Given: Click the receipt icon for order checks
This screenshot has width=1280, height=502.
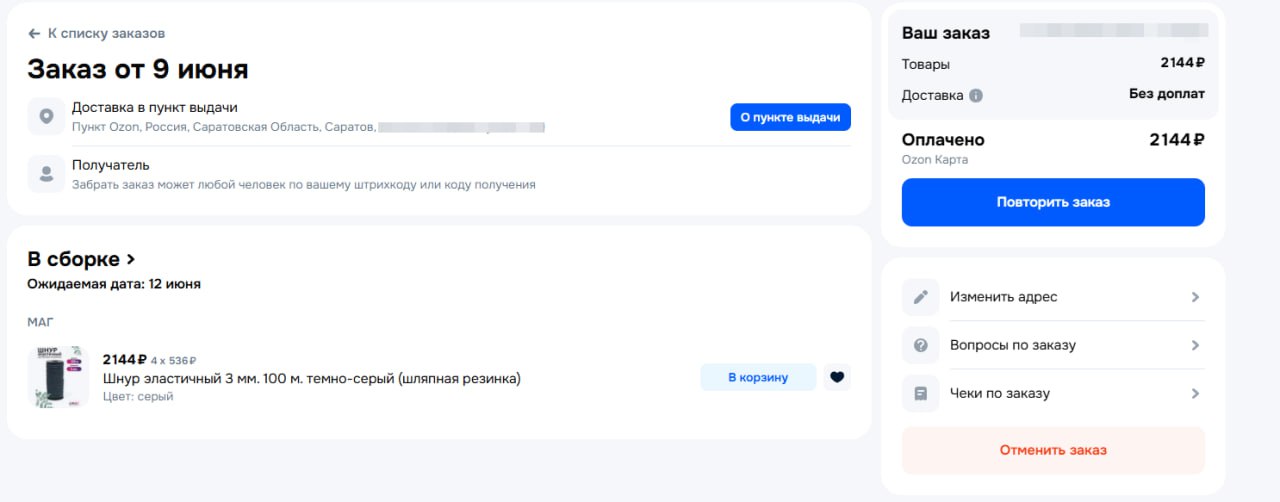Looking at the screenshot, I should pyautogui.click(x=921, y=393).
